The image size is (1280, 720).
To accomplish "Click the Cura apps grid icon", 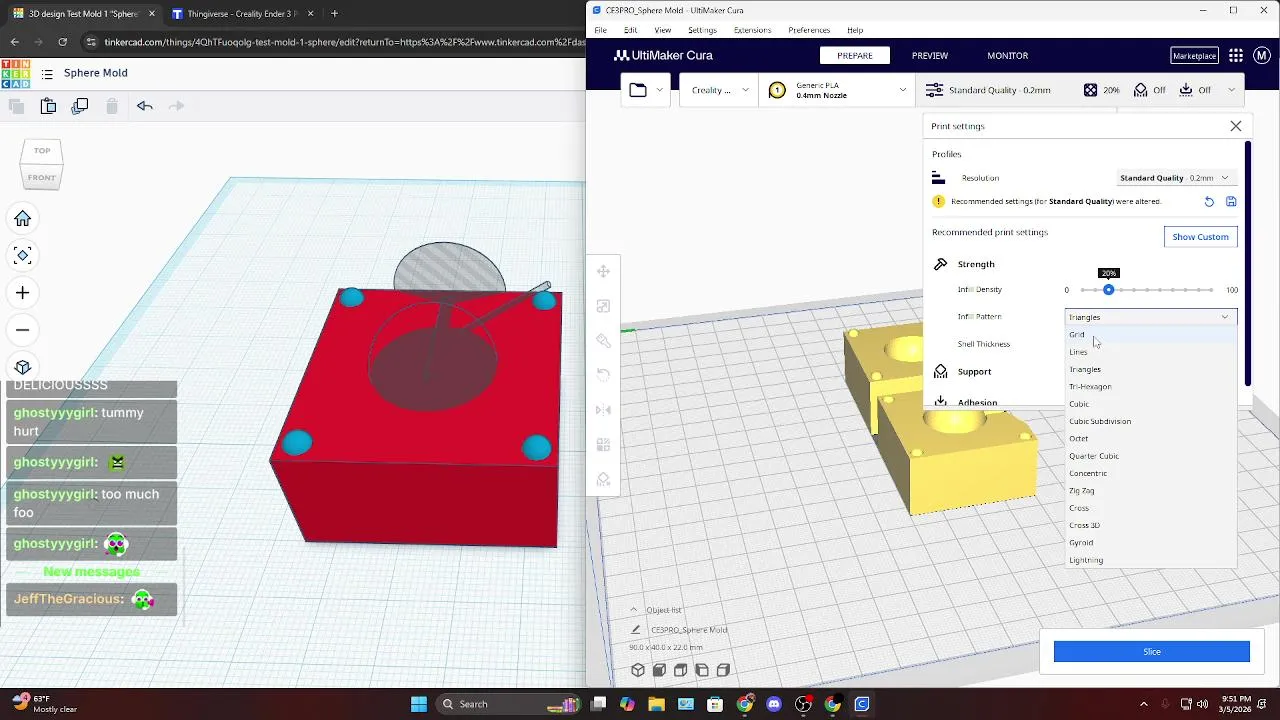I will tap(1236, 56).
